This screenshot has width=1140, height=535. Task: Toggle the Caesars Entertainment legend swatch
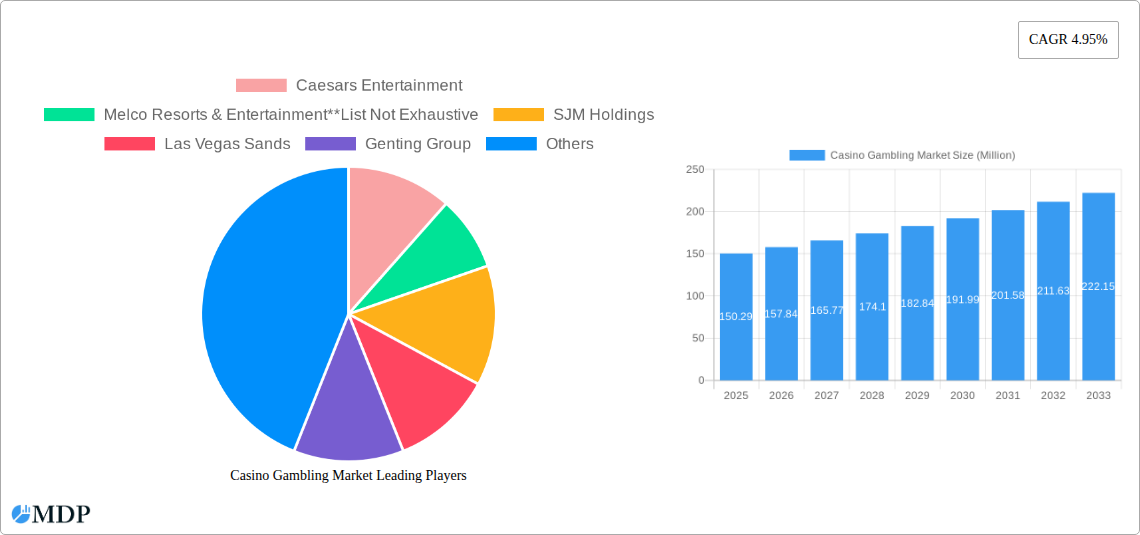[x=261, y=86]
